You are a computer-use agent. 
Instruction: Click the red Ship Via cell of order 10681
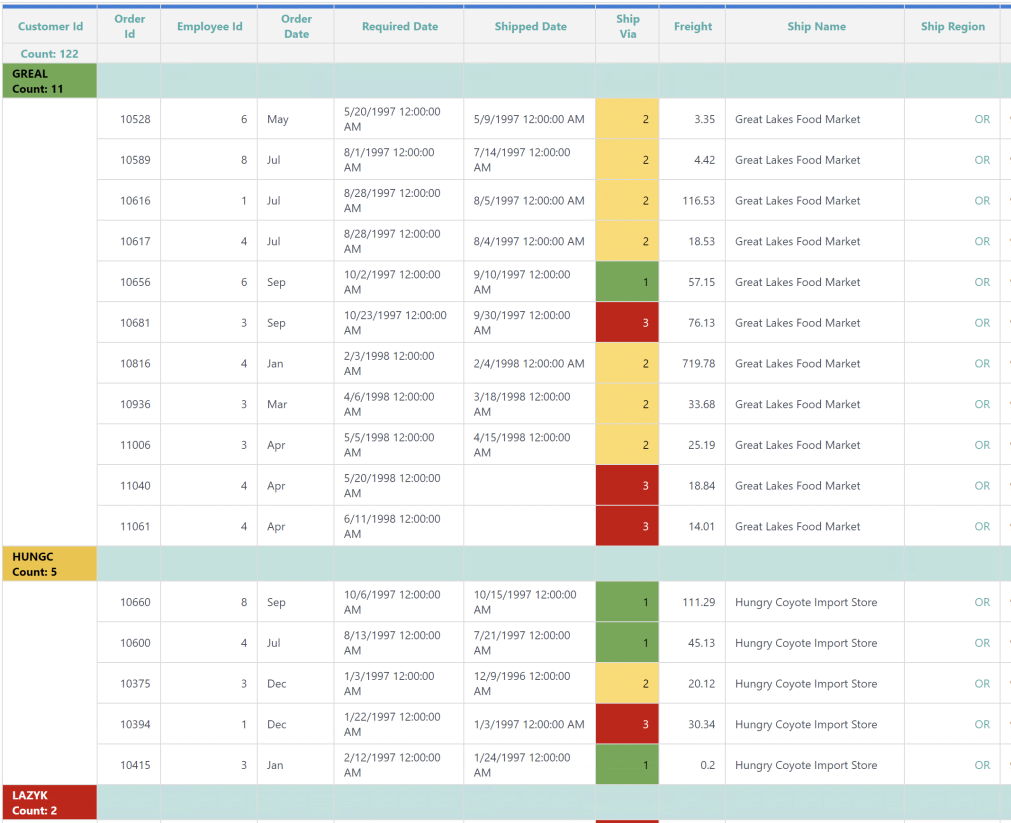click(627, 322)
